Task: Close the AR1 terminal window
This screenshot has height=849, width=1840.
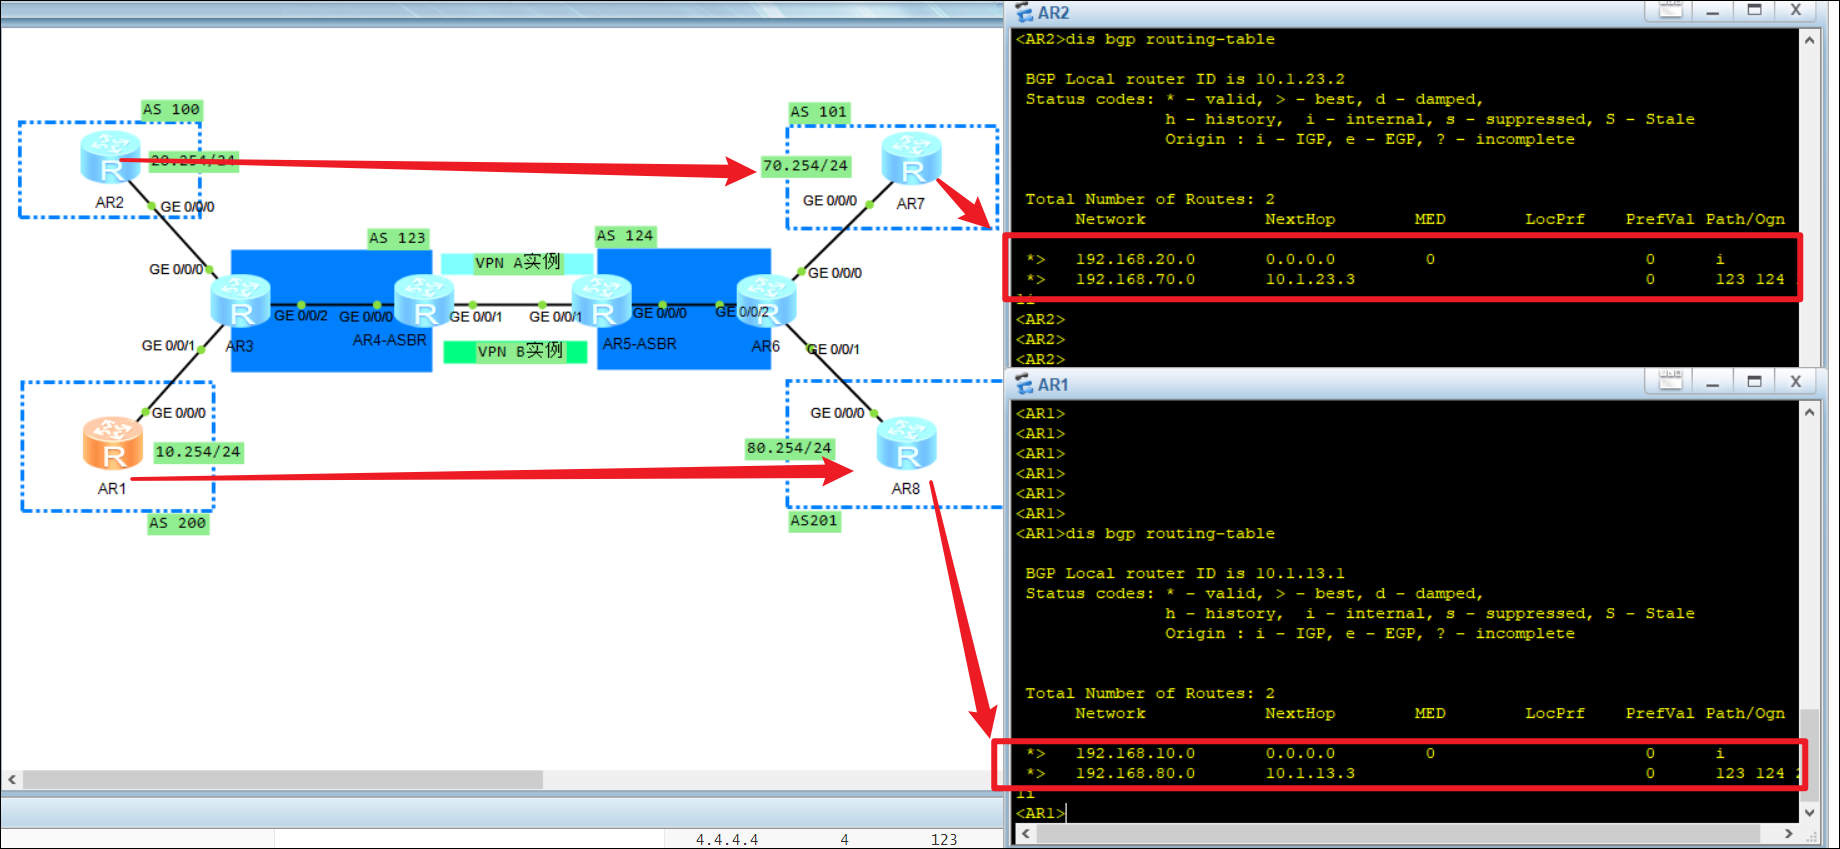Action: click(x=1796, y=381)
